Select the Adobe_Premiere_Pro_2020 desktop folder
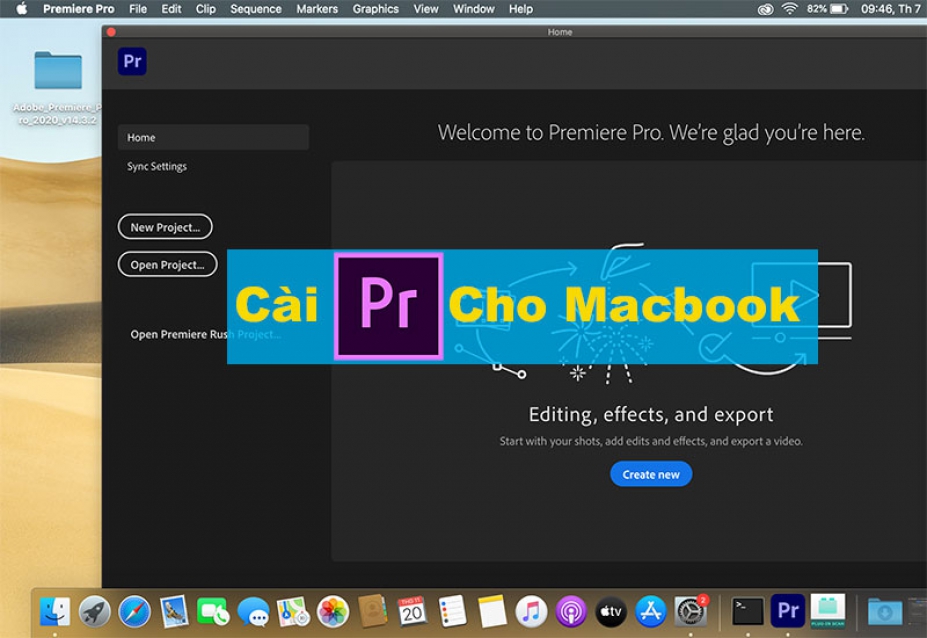Image resolution: width=927 pixels, height=638 pixels. [x=57, y=89]
